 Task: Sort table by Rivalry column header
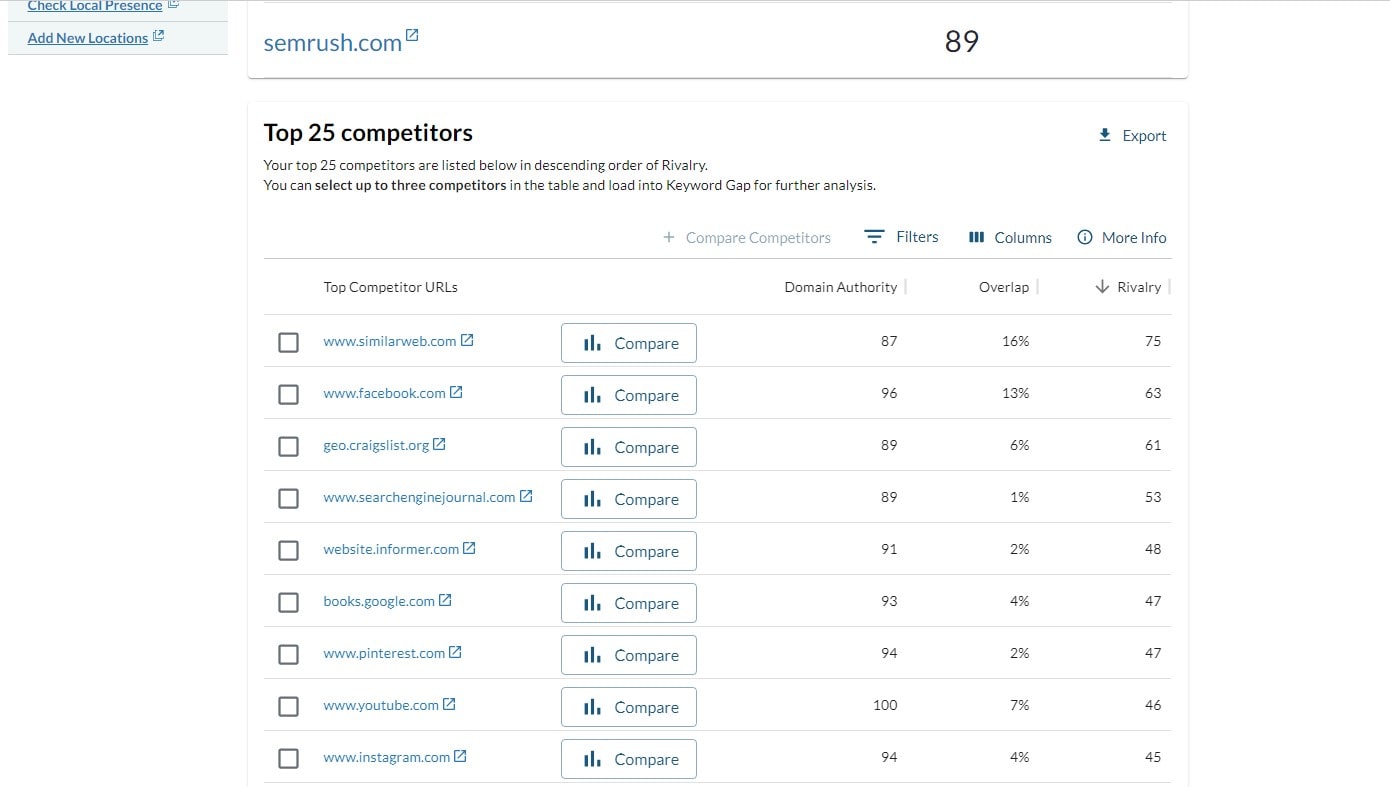[x=1139, y=287]
